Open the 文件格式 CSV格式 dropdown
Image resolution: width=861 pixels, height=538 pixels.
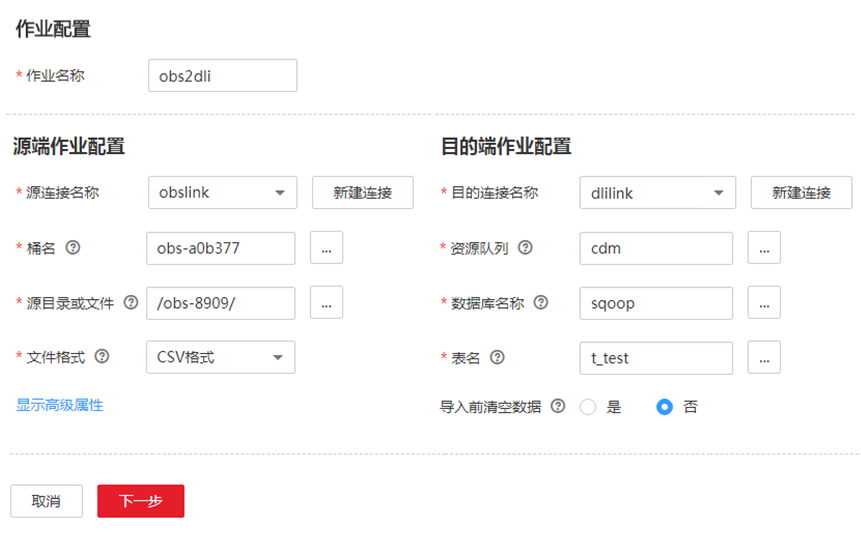pyautogui.click(x=221, y=357)
